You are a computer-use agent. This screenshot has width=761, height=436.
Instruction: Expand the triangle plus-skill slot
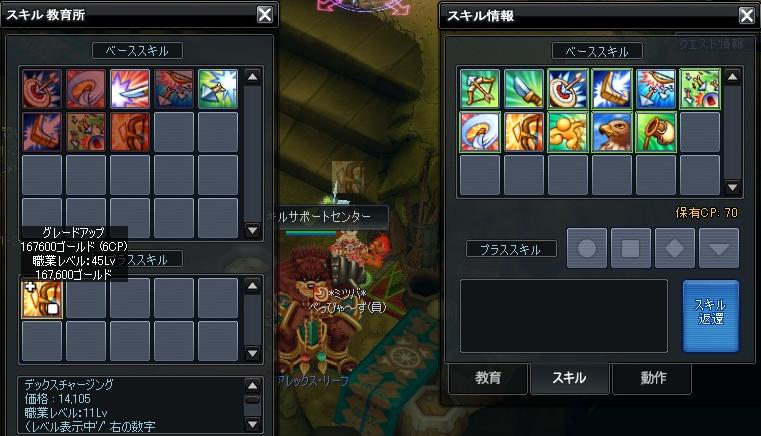tap(719, 248)
